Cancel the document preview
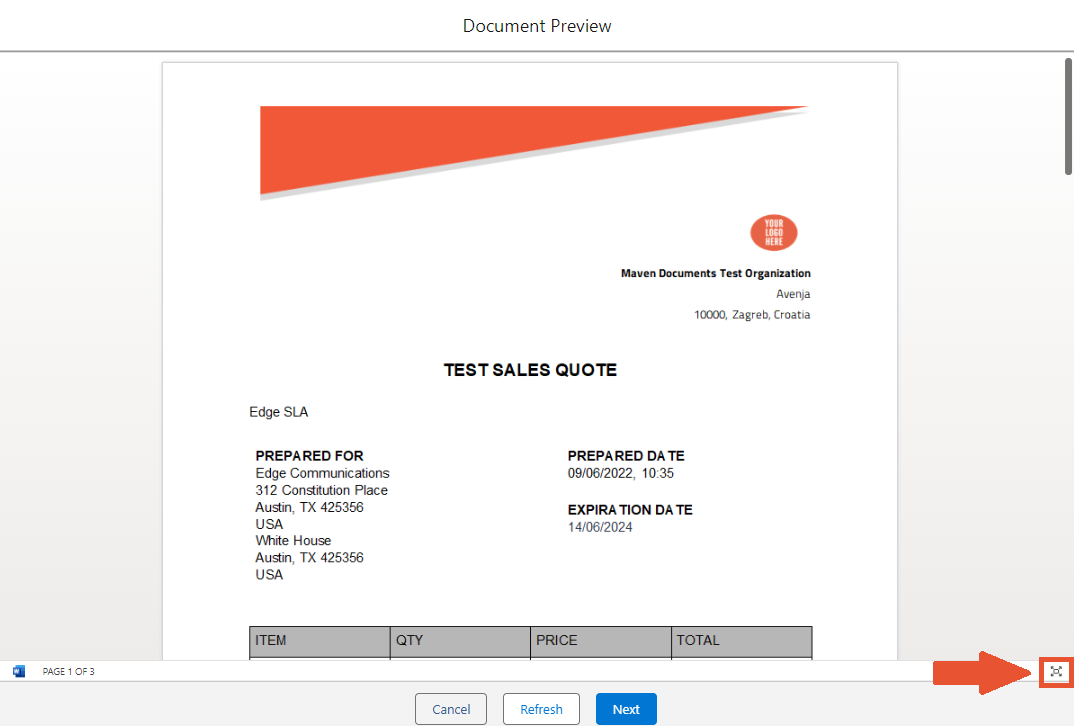This screenshot has width=1074, height=726. click(451, 709)
